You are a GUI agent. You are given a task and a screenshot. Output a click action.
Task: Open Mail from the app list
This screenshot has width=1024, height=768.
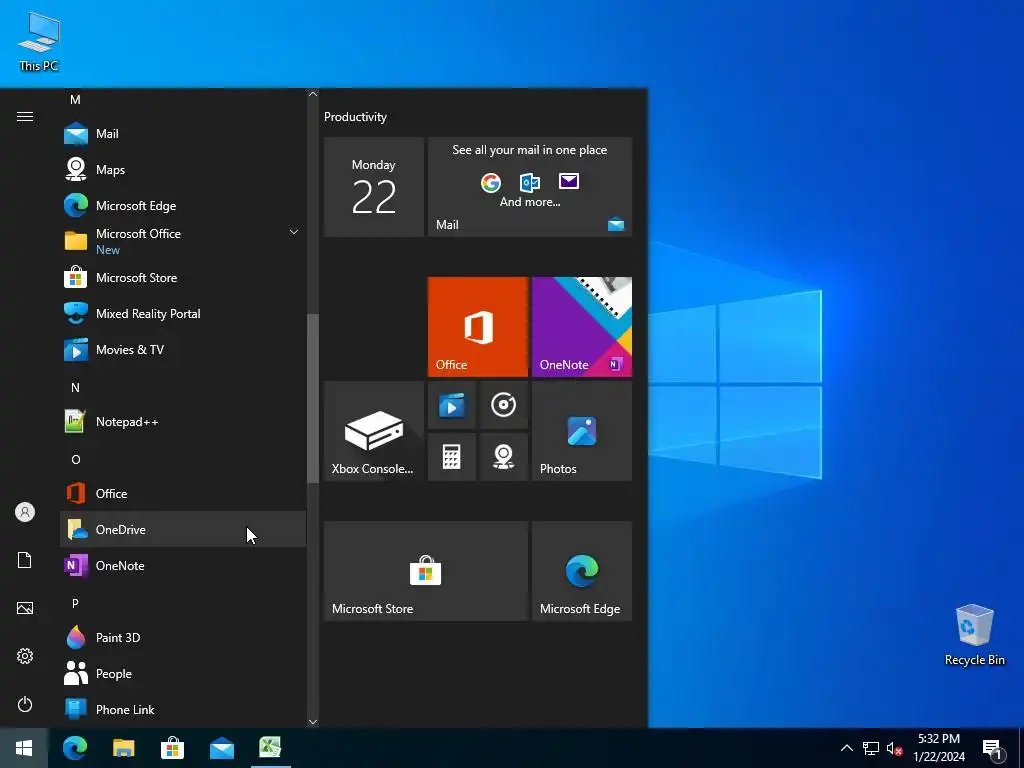click(x=183, y=134)
